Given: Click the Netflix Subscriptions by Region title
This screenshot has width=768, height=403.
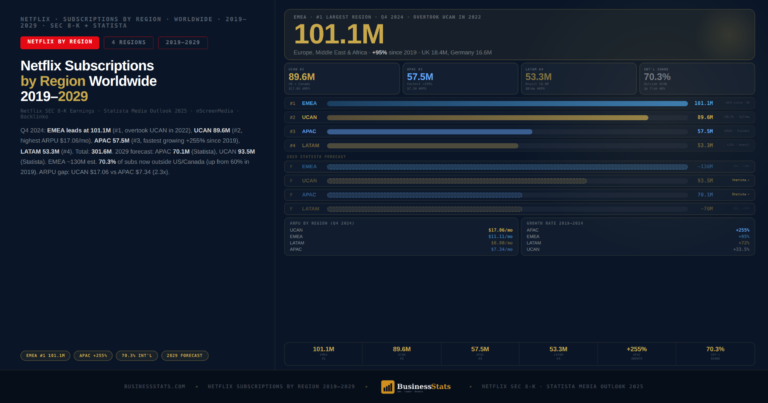Looking at the screenshot, I should coord(89,81).
